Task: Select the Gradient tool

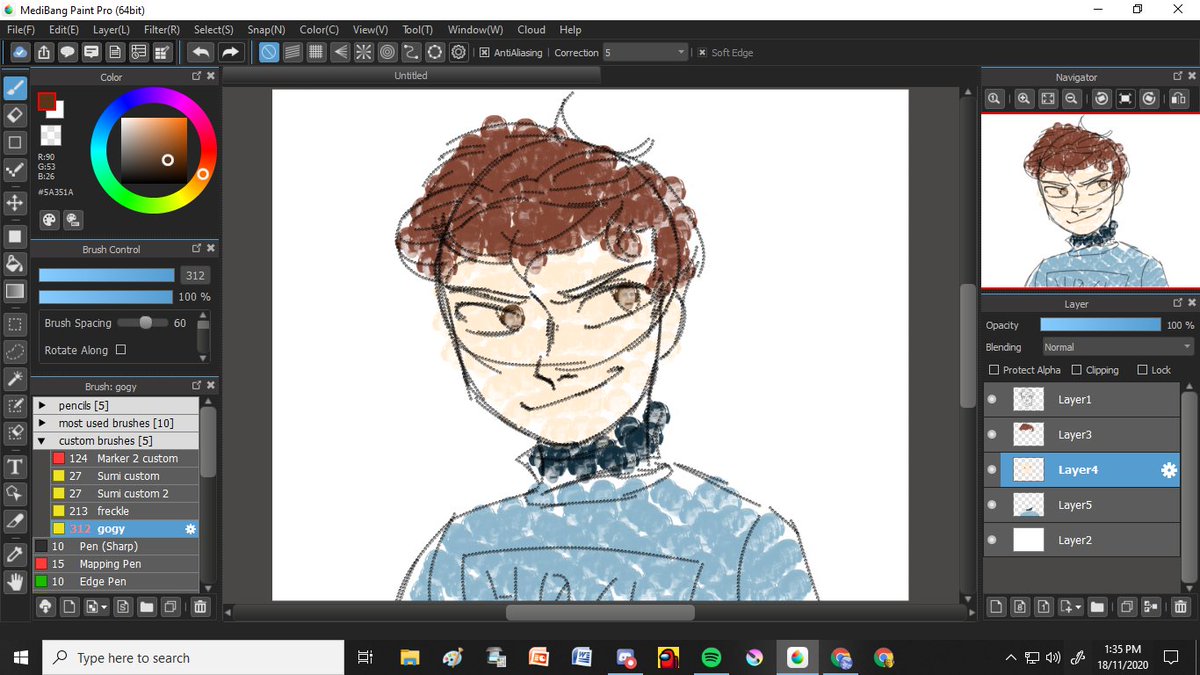Action: coord(15,291)
